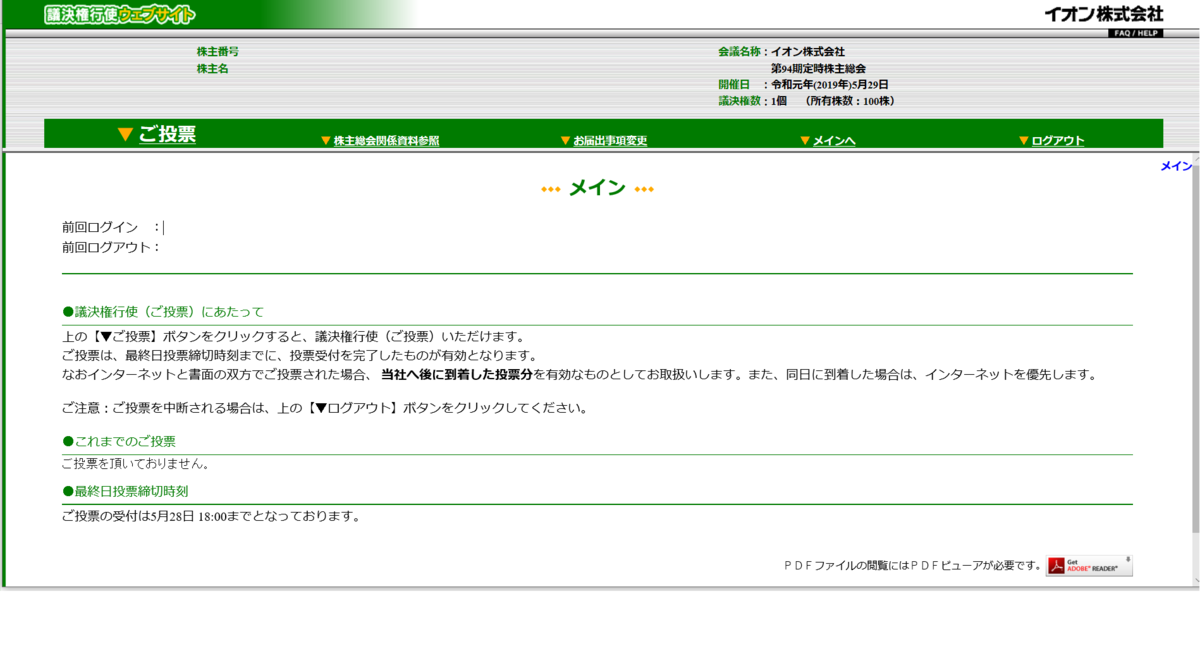This screenshot has width=1200, height=651.
Task: Click text ご投票を頂いておりません。
Action: click(x=135, y=463)
